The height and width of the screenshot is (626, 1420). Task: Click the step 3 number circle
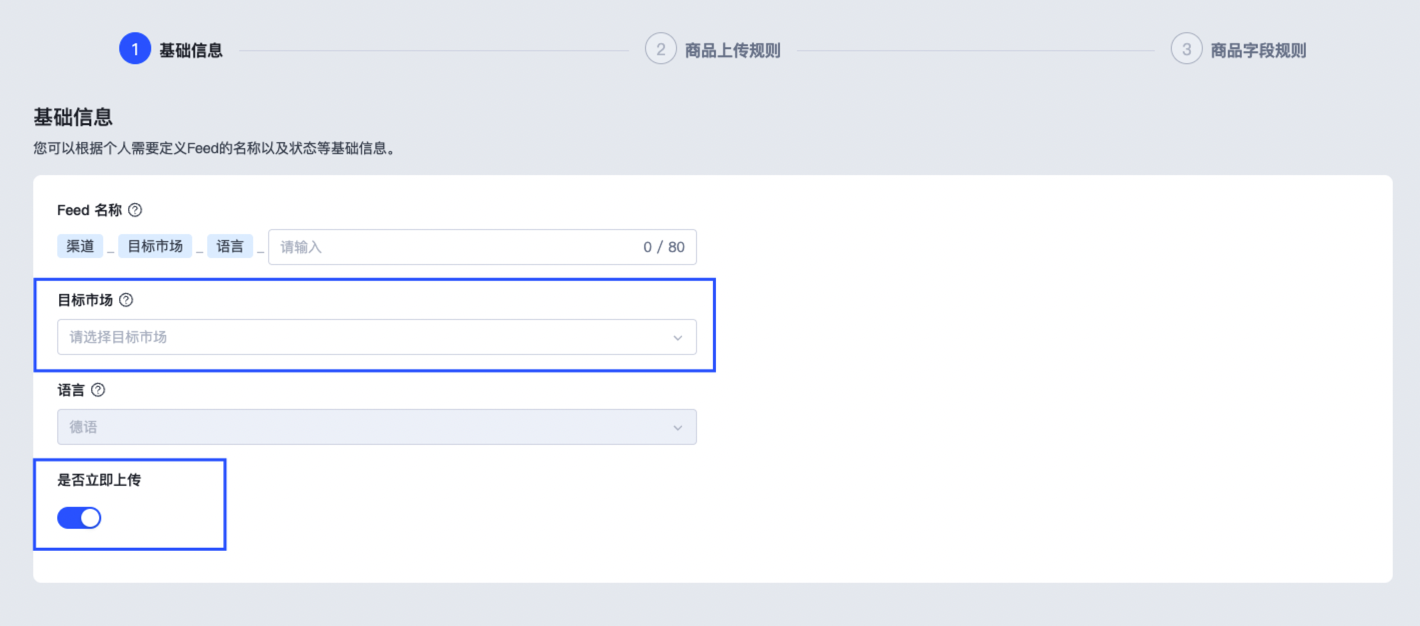1187,49
